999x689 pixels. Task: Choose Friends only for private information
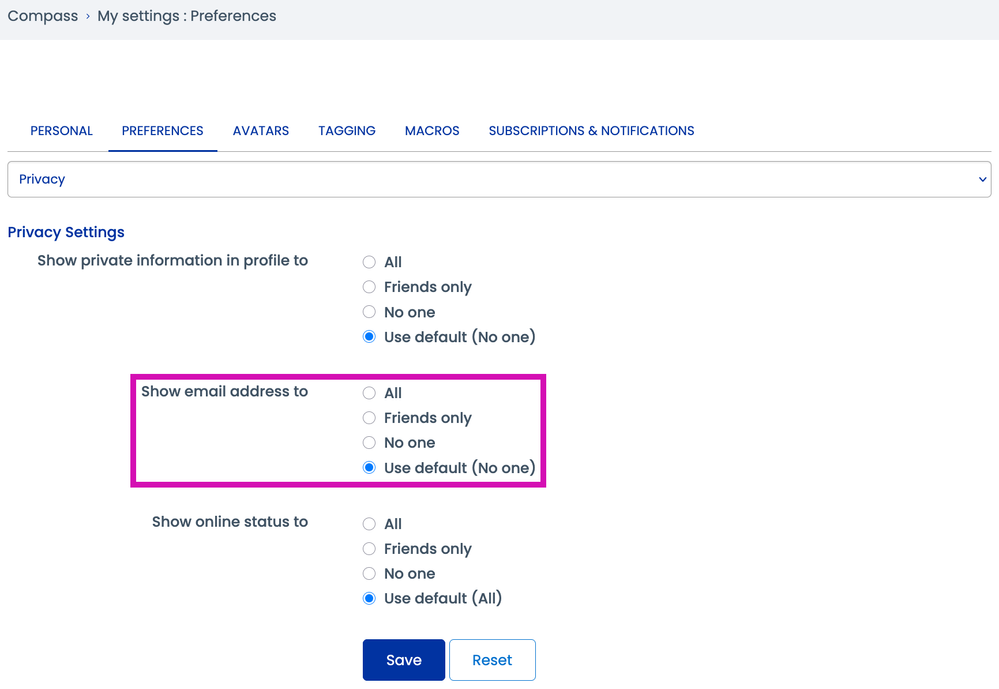point(369,287)
